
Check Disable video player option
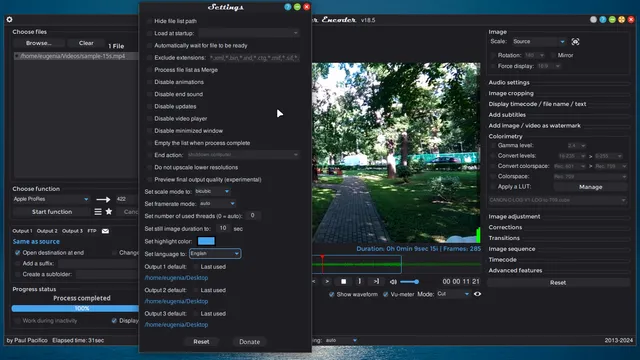click(149, 119)
